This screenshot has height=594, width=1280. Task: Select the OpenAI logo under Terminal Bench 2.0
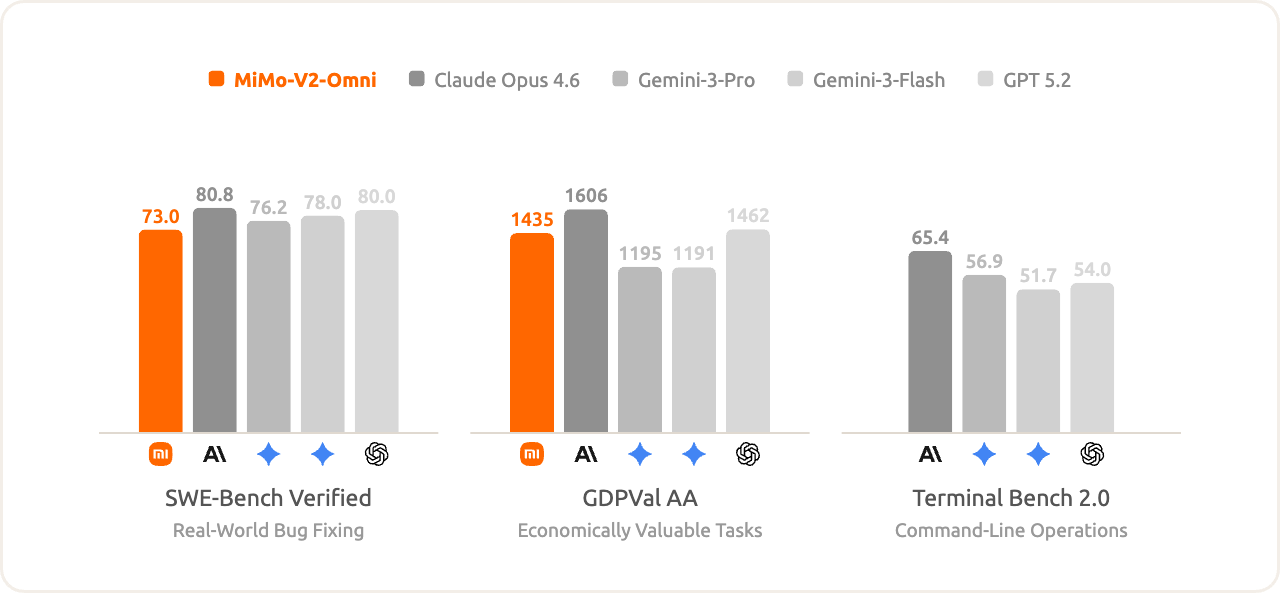coord(1092,454)
